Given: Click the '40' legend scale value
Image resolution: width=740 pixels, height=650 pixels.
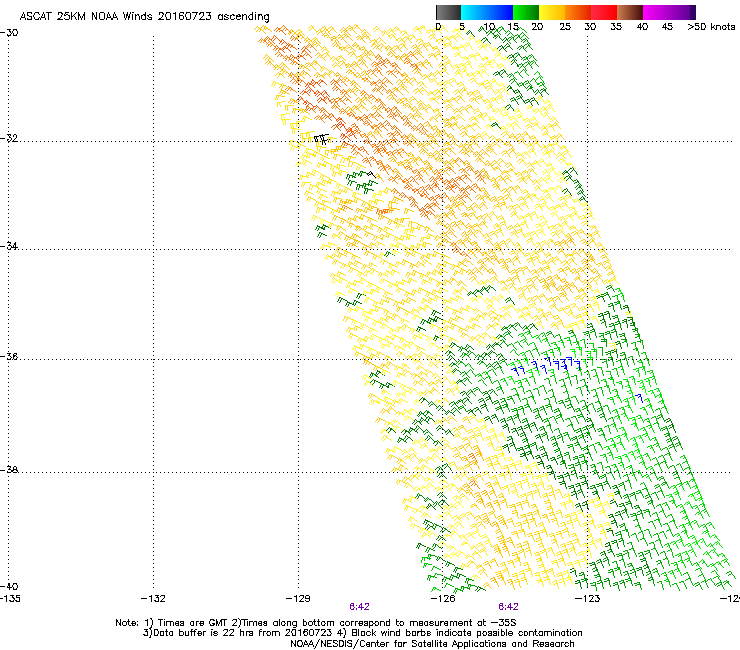Looking at the screenshot, I should pyautogui.click(x=642, y=27).
